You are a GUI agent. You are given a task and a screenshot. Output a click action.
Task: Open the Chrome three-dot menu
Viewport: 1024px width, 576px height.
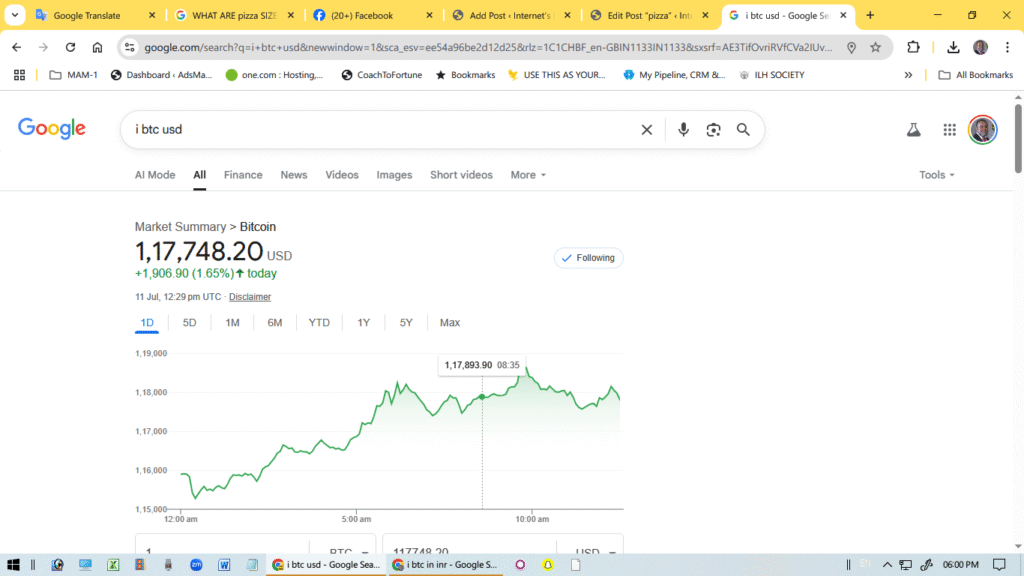coord(1008,47)
